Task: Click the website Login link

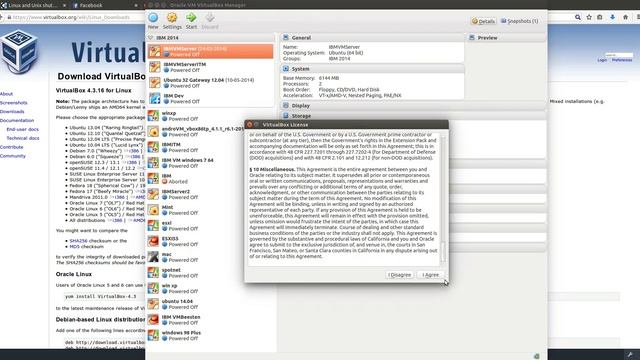Action: click(602, 60)
